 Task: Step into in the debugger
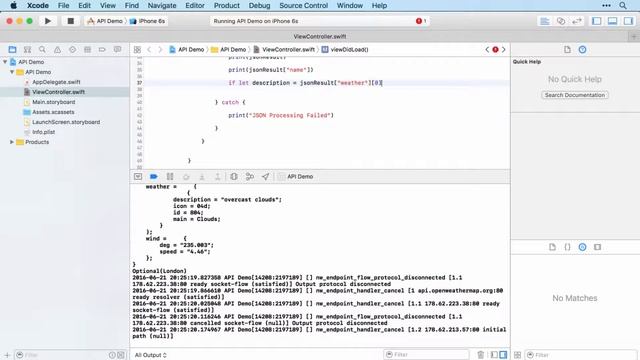pos(202,176)
